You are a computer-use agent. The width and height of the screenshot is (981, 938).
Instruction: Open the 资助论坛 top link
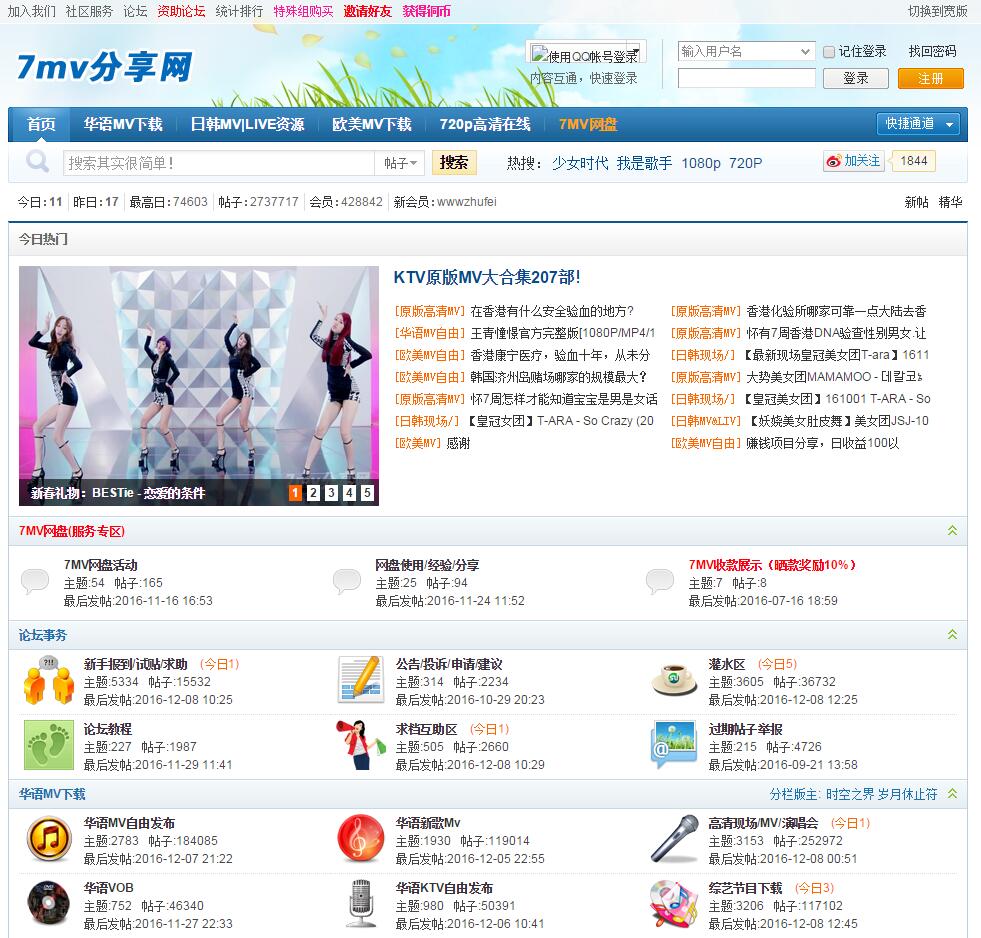tap(181, 11)
